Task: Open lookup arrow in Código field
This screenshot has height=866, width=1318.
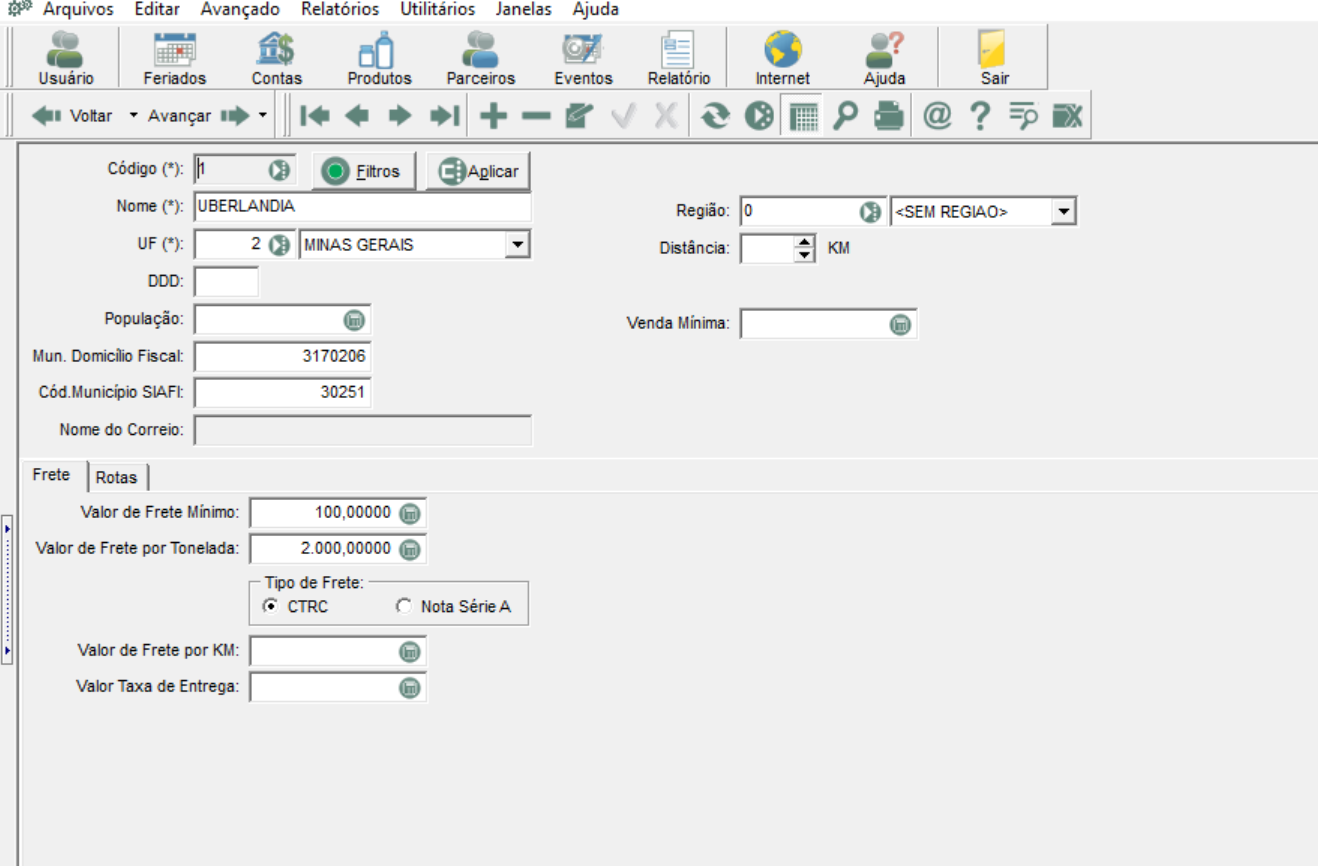Action: [x=280, y=170]
